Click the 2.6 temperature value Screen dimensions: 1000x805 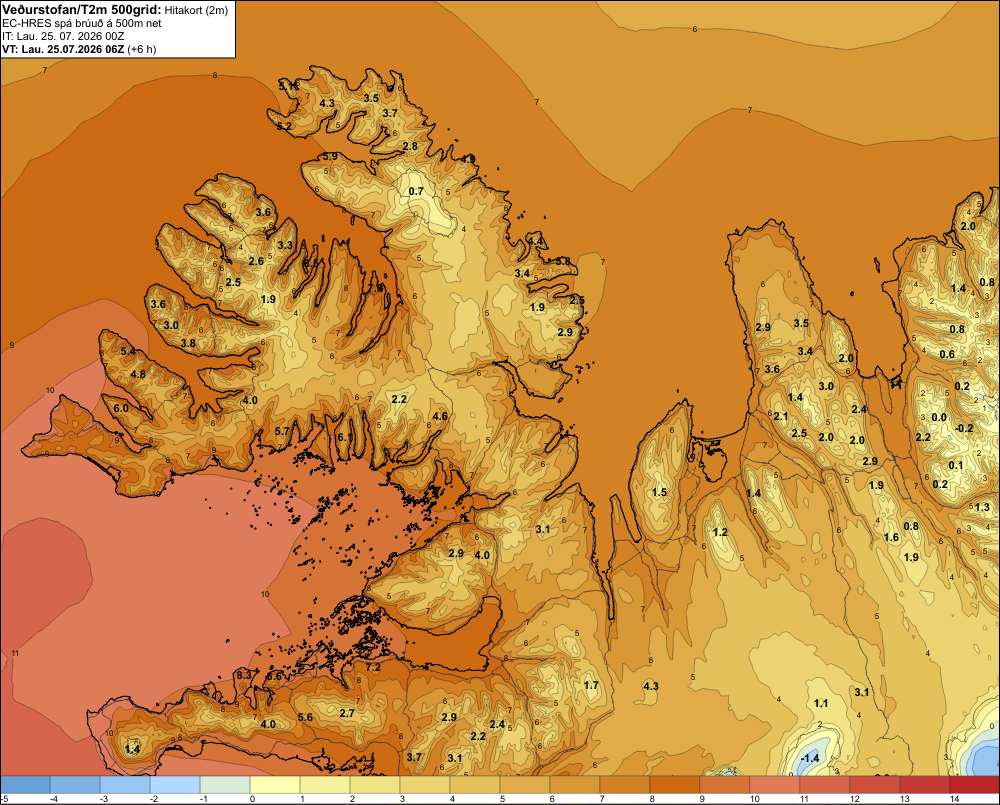coord(256,261)
